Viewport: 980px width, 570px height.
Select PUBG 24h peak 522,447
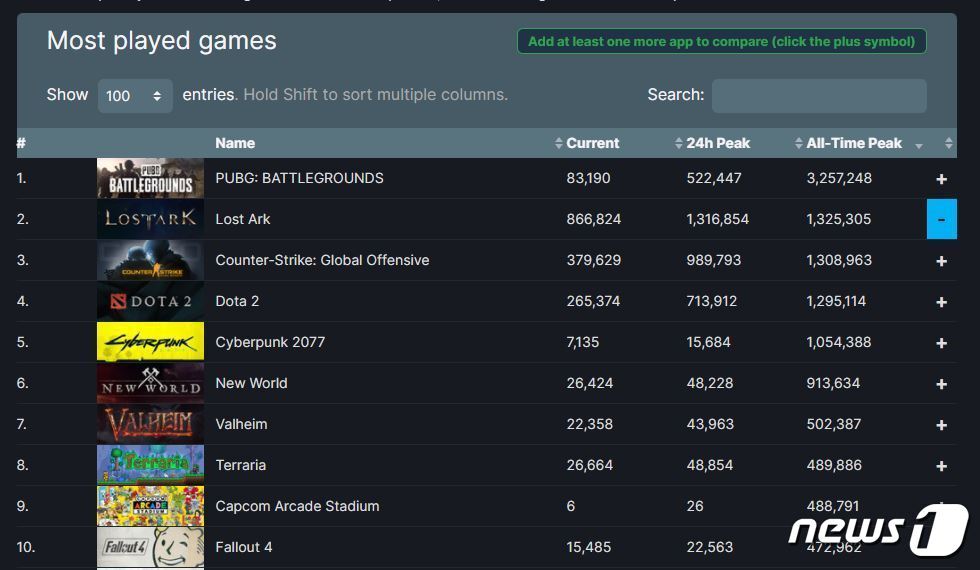714,178
